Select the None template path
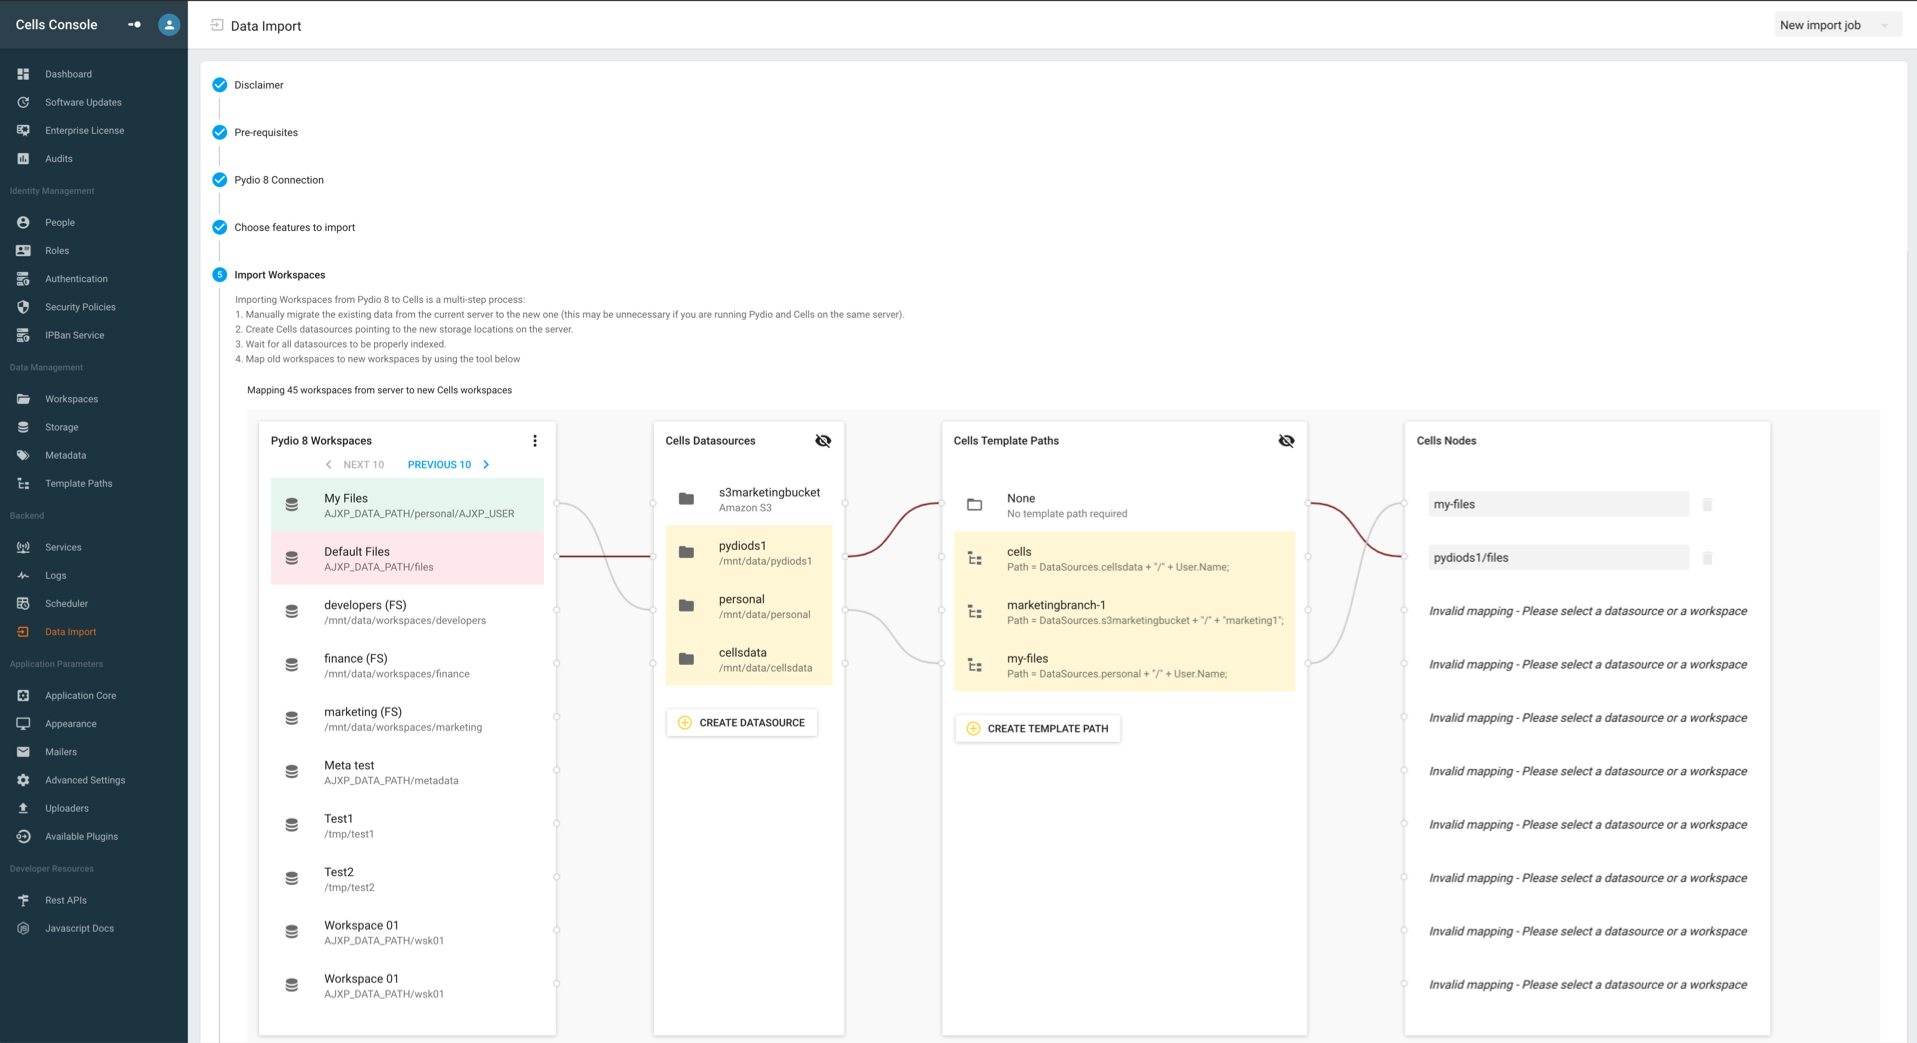Image resolution: width=1917 pixels, height=1043 pixels. click(1125, 505)
